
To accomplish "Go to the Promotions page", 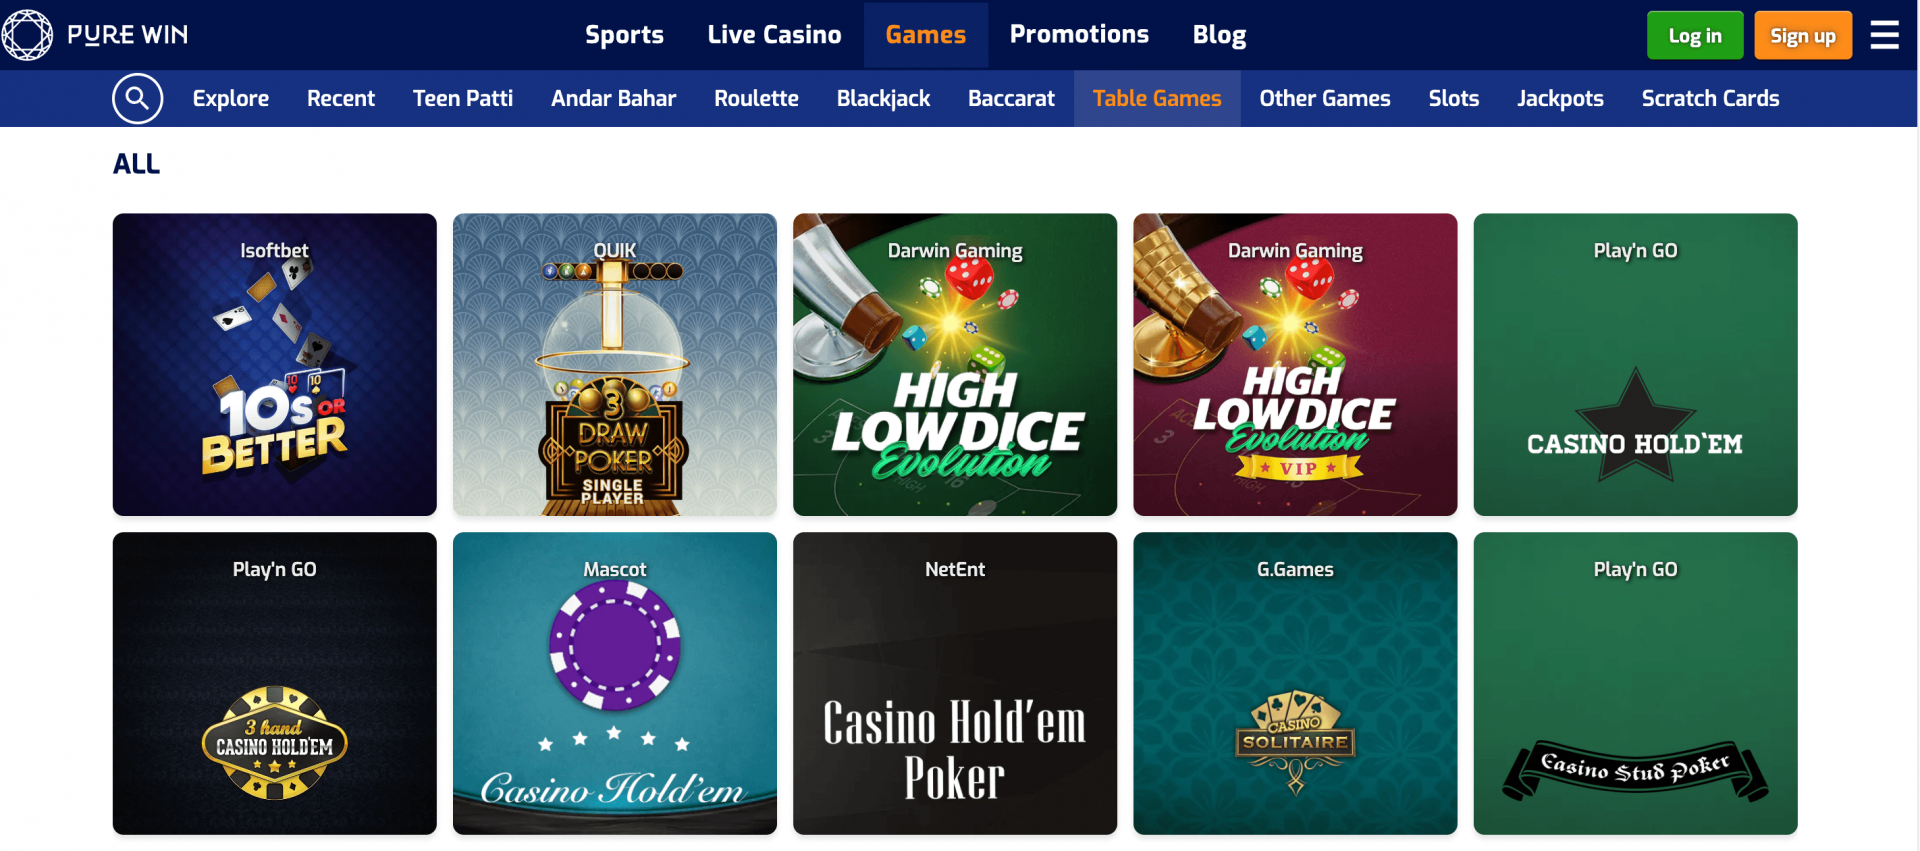I will pos(1079,35).
